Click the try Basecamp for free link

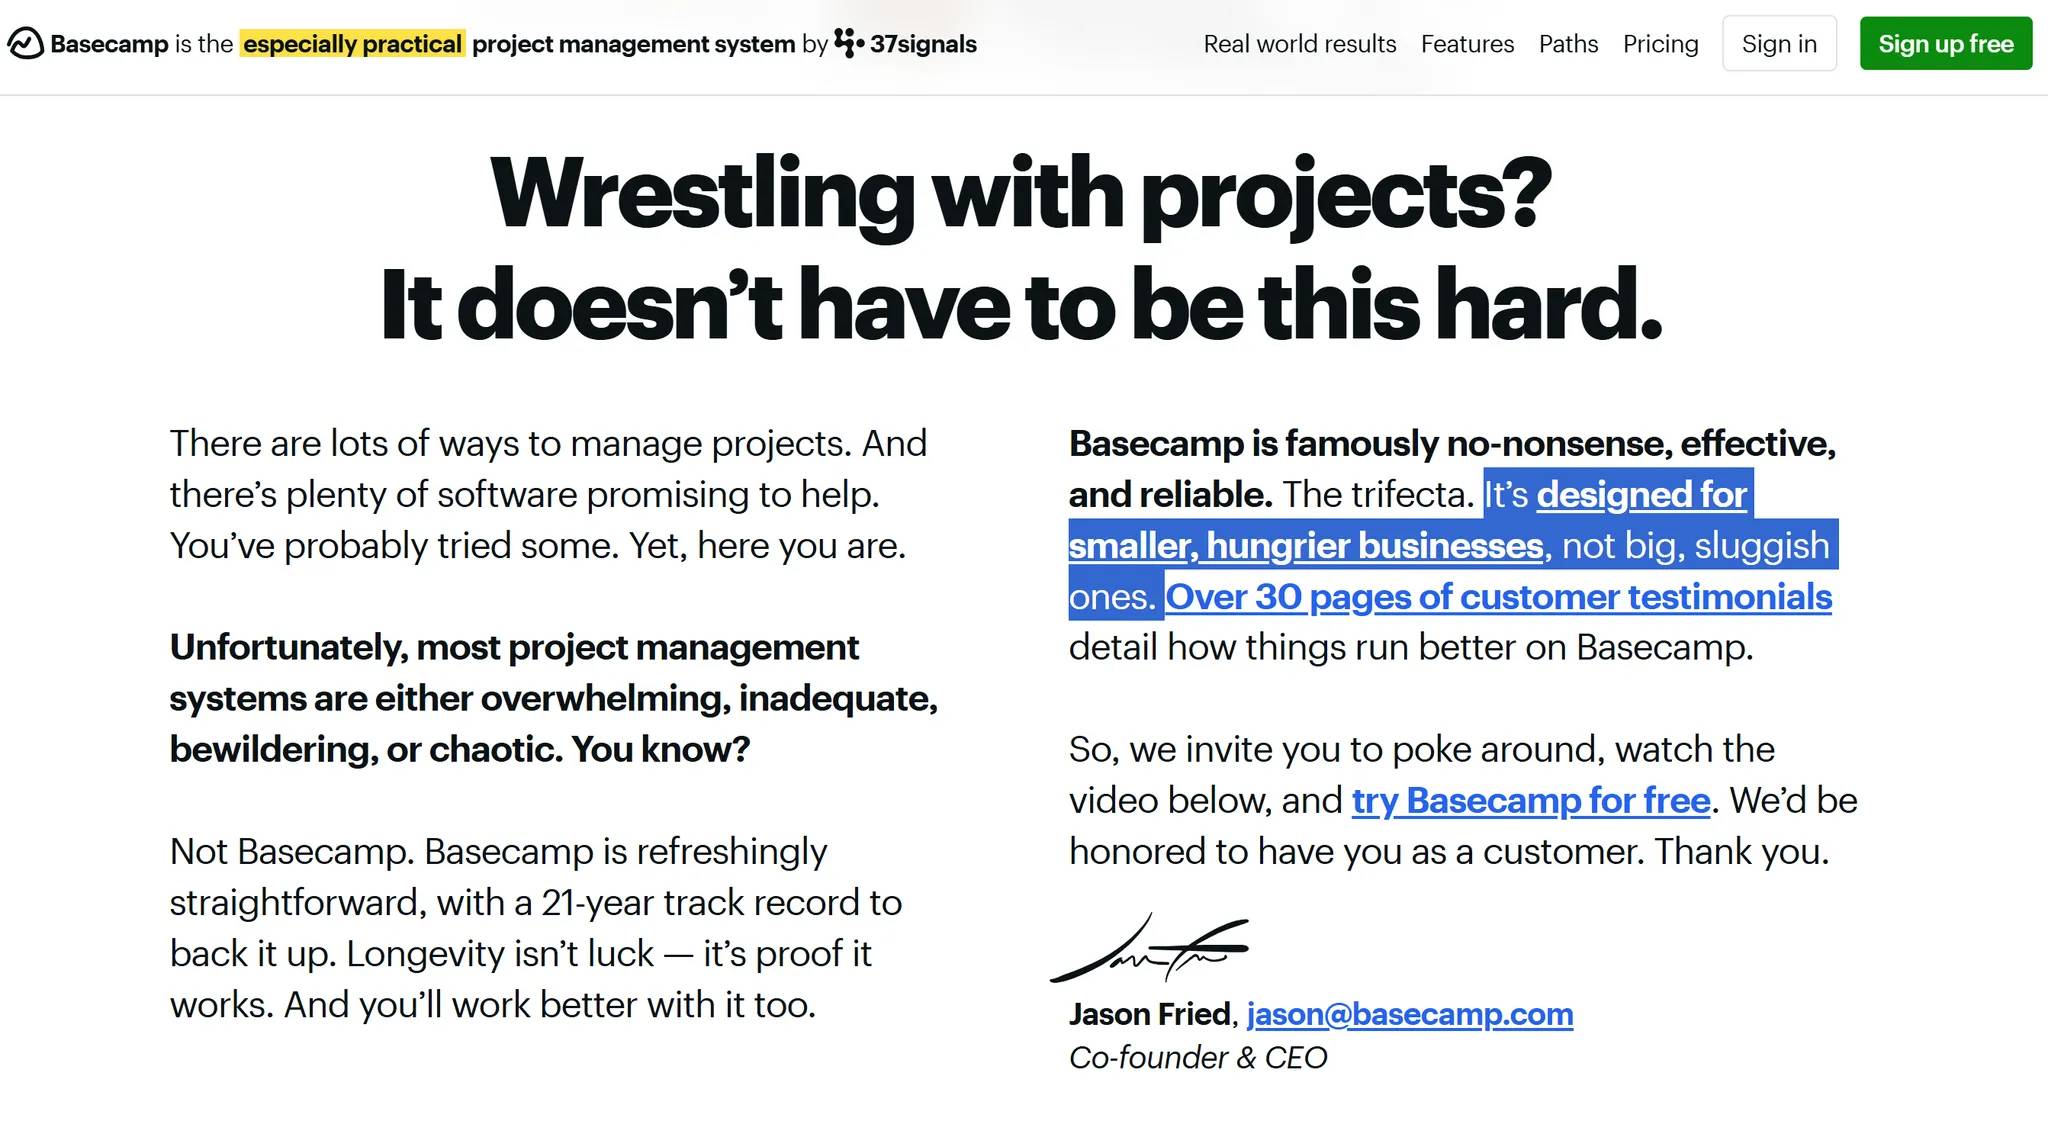click(x=1530, y=801)
